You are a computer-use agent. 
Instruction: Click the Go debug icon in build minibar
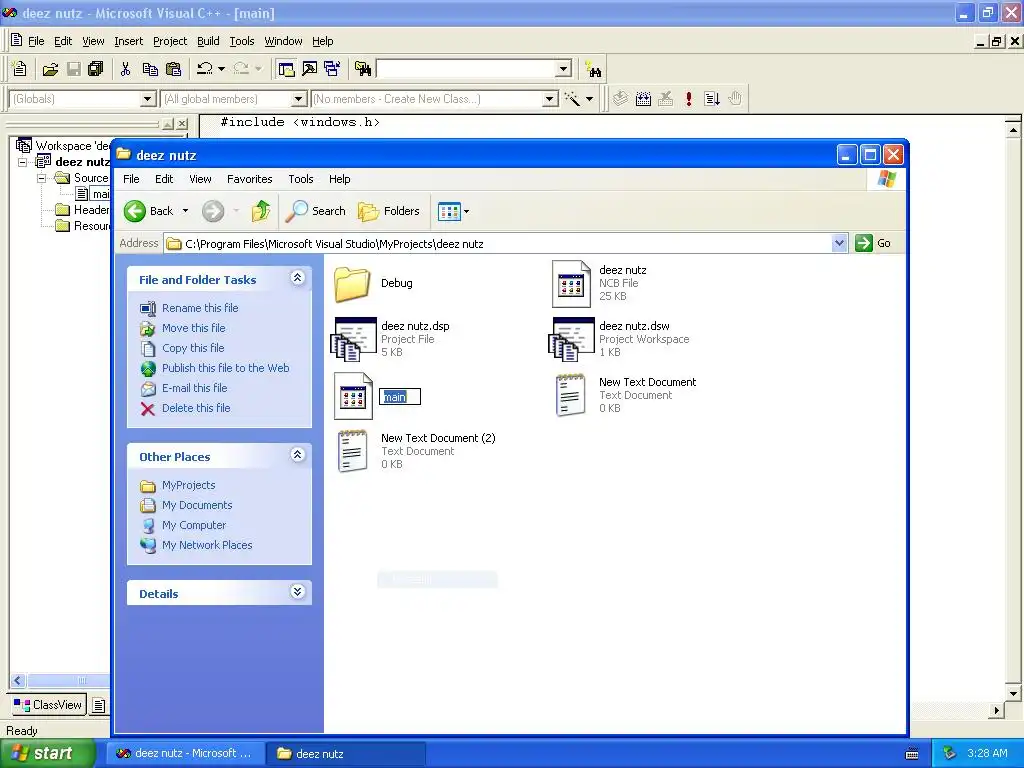click(x=712, y=99)
